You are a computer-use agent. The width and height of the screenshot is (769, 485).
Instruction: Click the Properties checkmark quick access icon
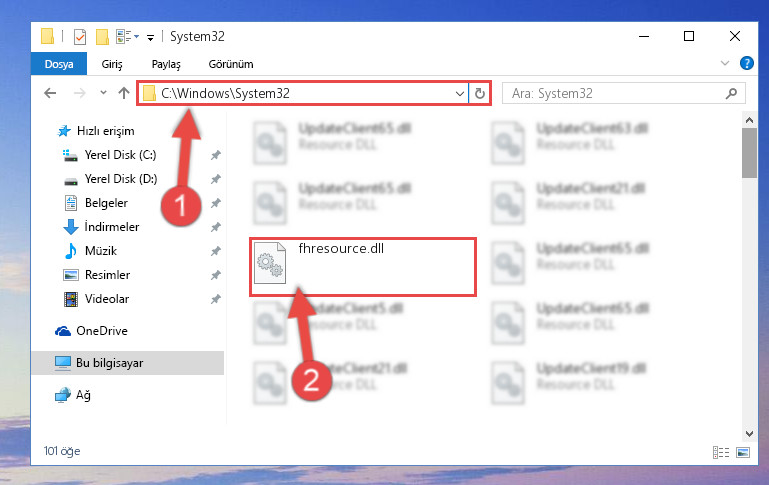80,37
